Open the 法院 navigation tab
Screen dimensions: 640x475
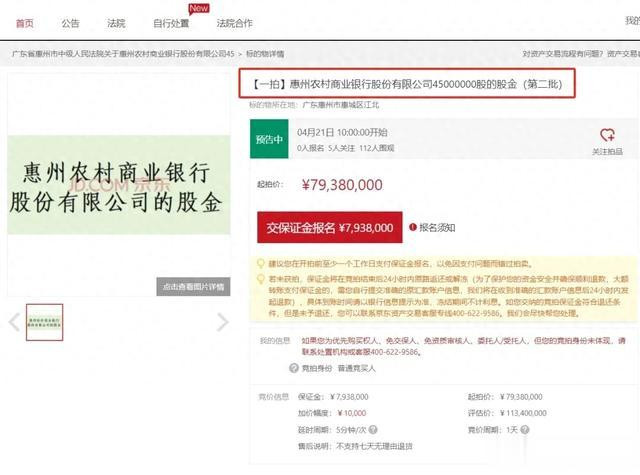click(x=116, y=23)
